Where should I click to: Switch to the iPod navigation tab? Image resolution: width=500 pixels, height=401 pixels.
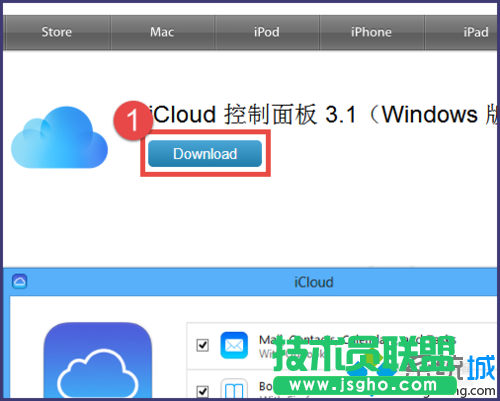point(267,32)
